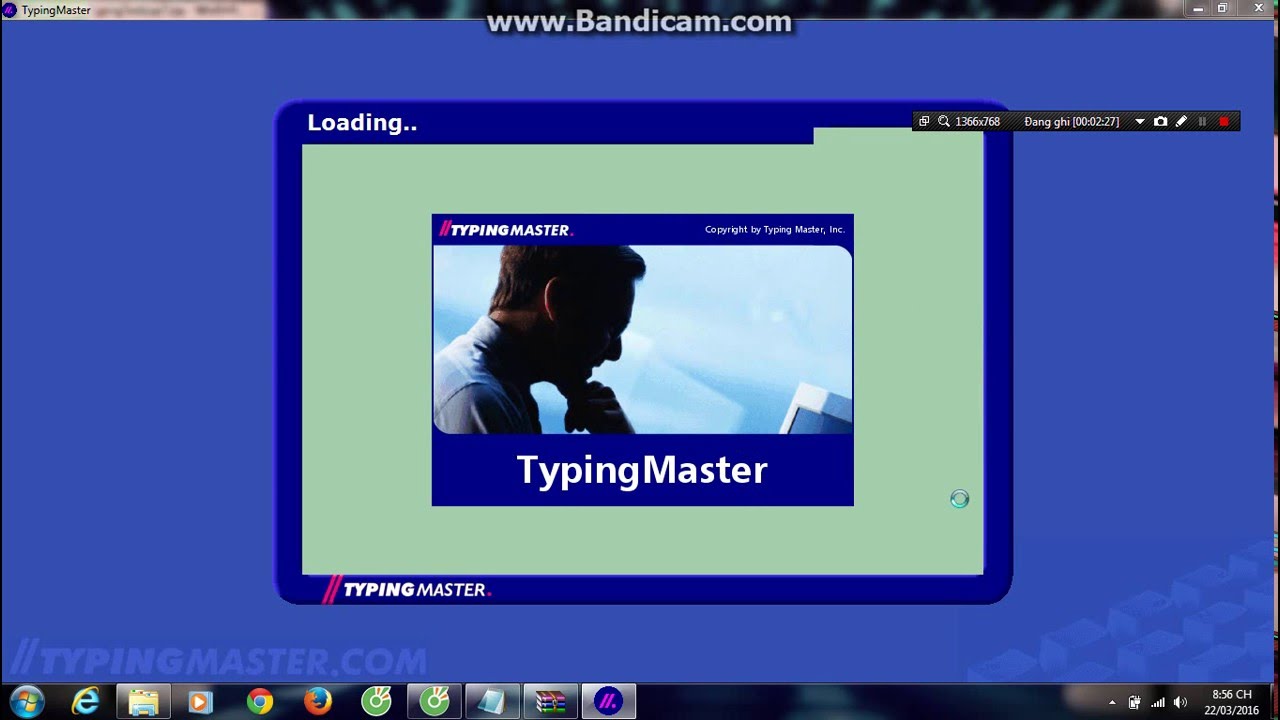This screenshot has height=720, width=1280.
Task: Click power/battery icon in system tray
Action: [x=1134, y=702]
